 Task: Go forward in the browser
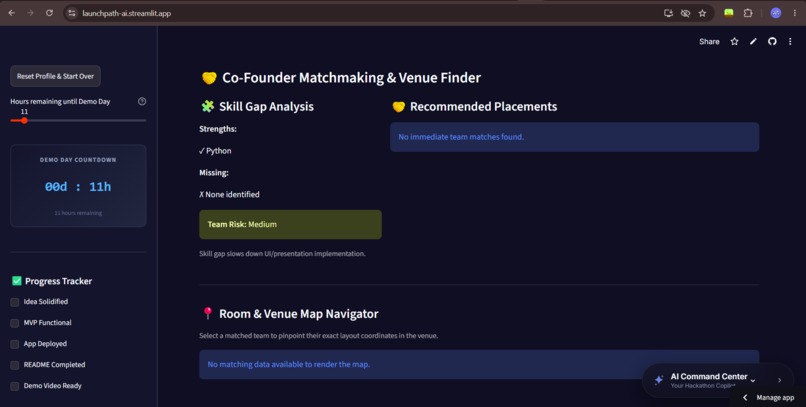coord(30,13)
